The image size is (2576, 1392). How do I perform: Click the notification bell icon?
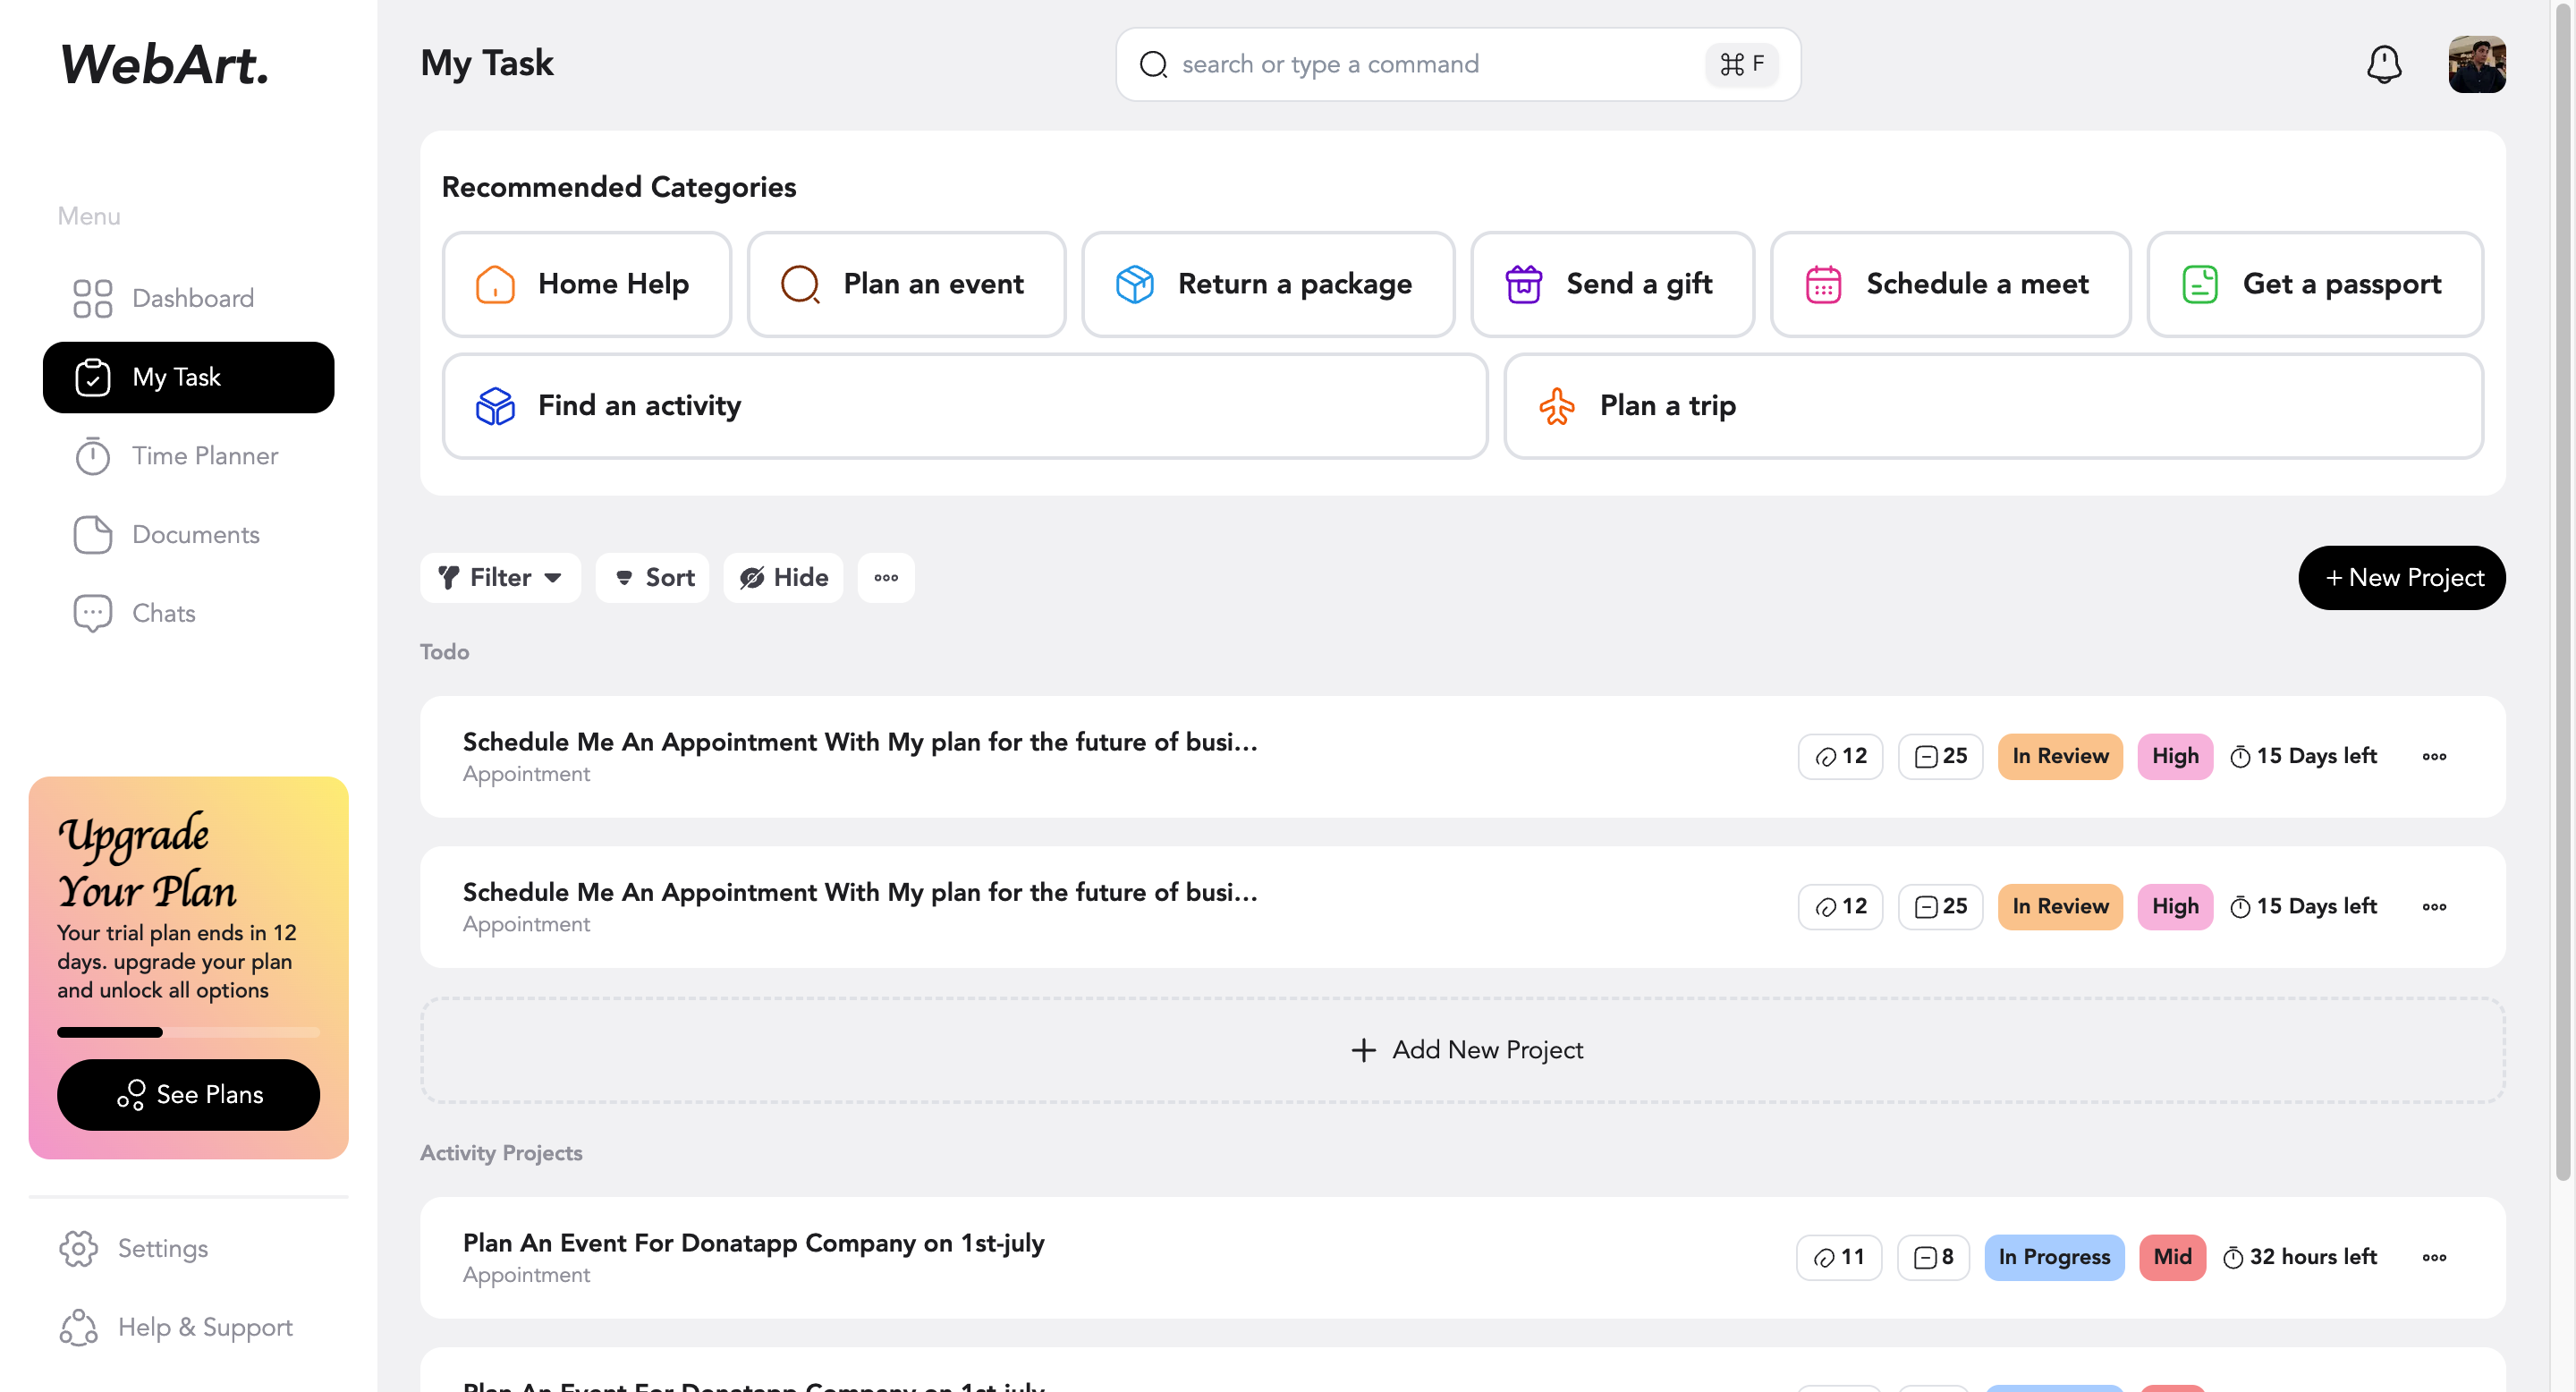tap(2383, 64)
